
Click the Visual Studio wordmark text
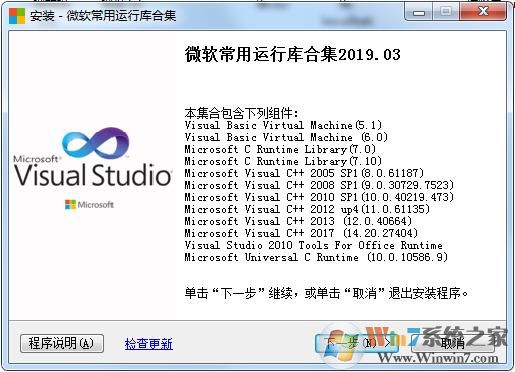pyautogui.click(x=93, y=175)
